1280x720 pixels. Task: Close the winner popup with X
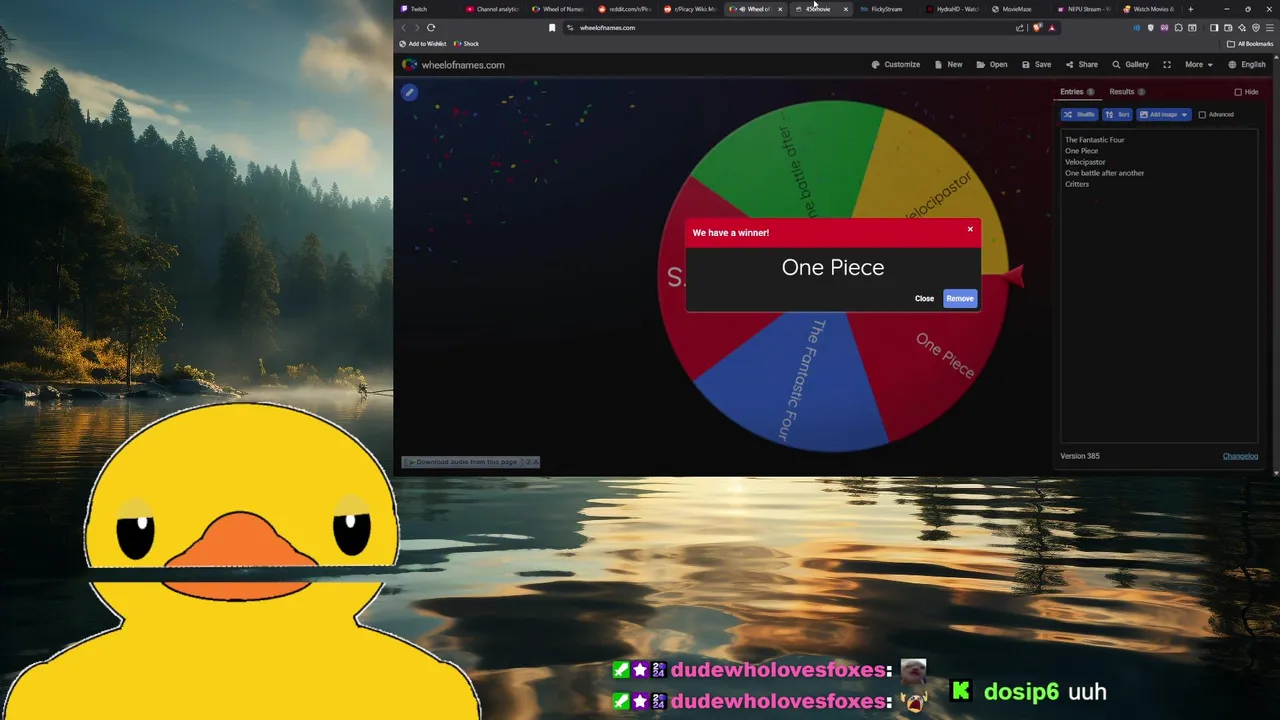tap(970, 230)
